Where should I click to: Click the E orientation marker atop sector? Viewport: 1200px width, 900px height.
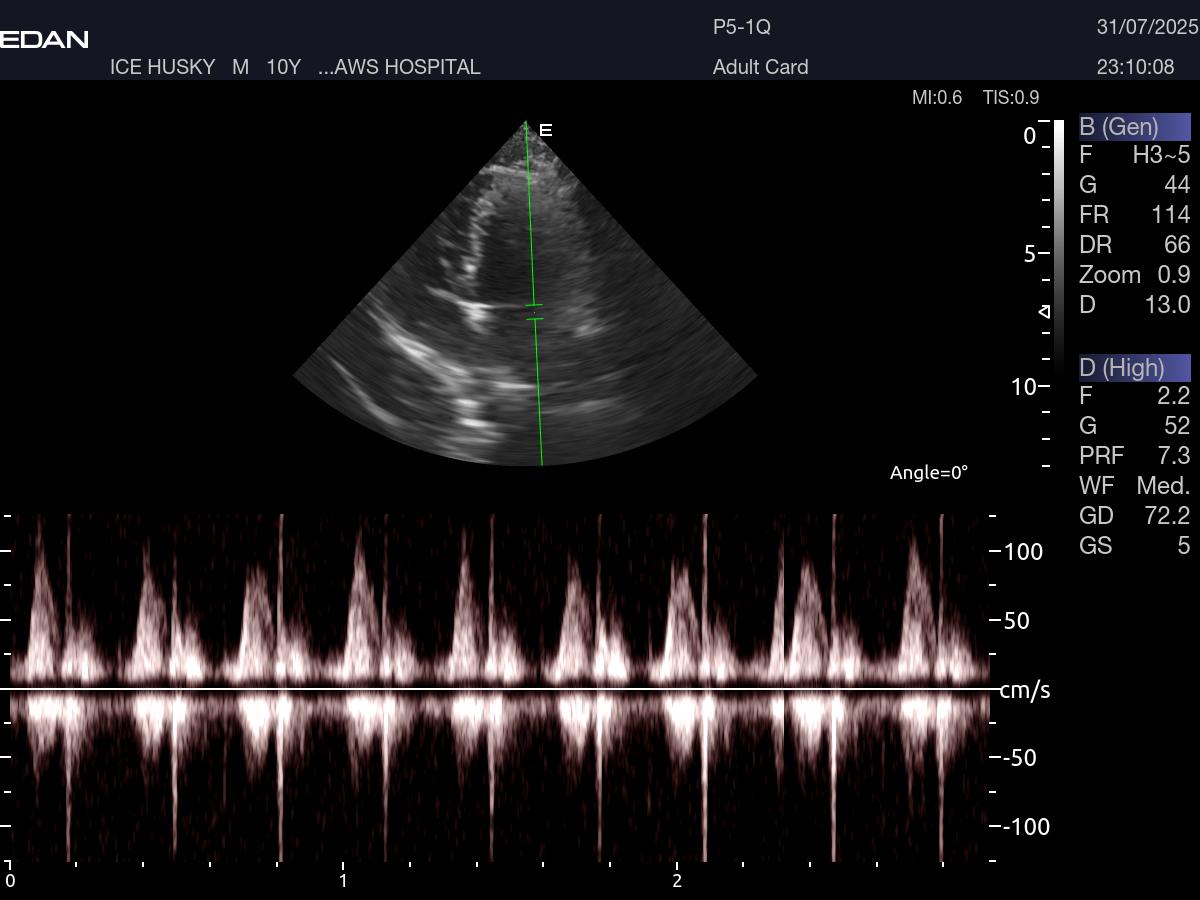pos(545,130)
